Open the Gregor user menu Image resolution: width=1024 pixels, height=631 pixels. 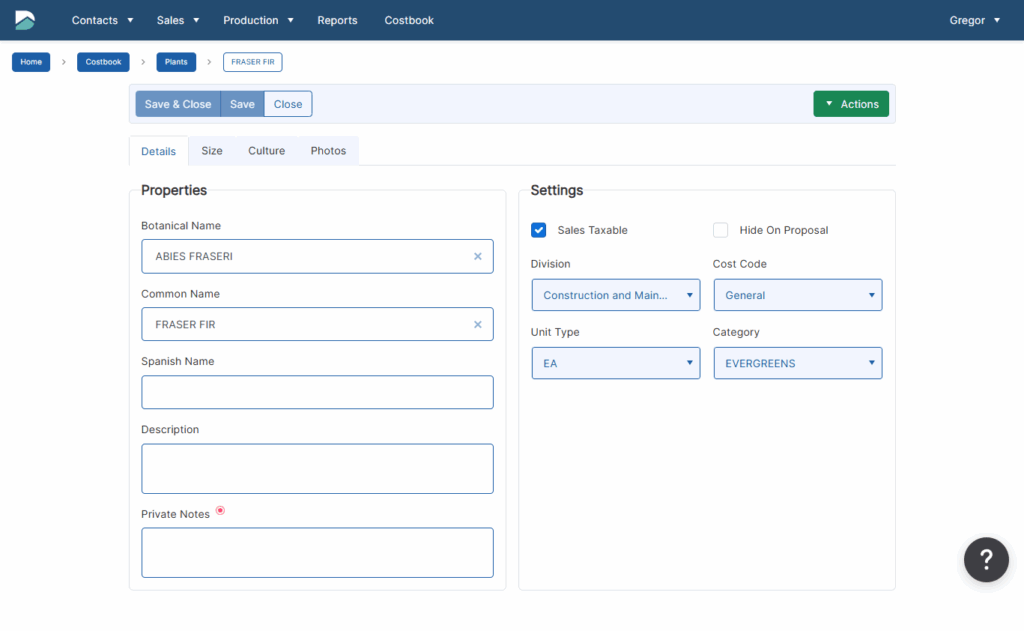coord(974,20)
